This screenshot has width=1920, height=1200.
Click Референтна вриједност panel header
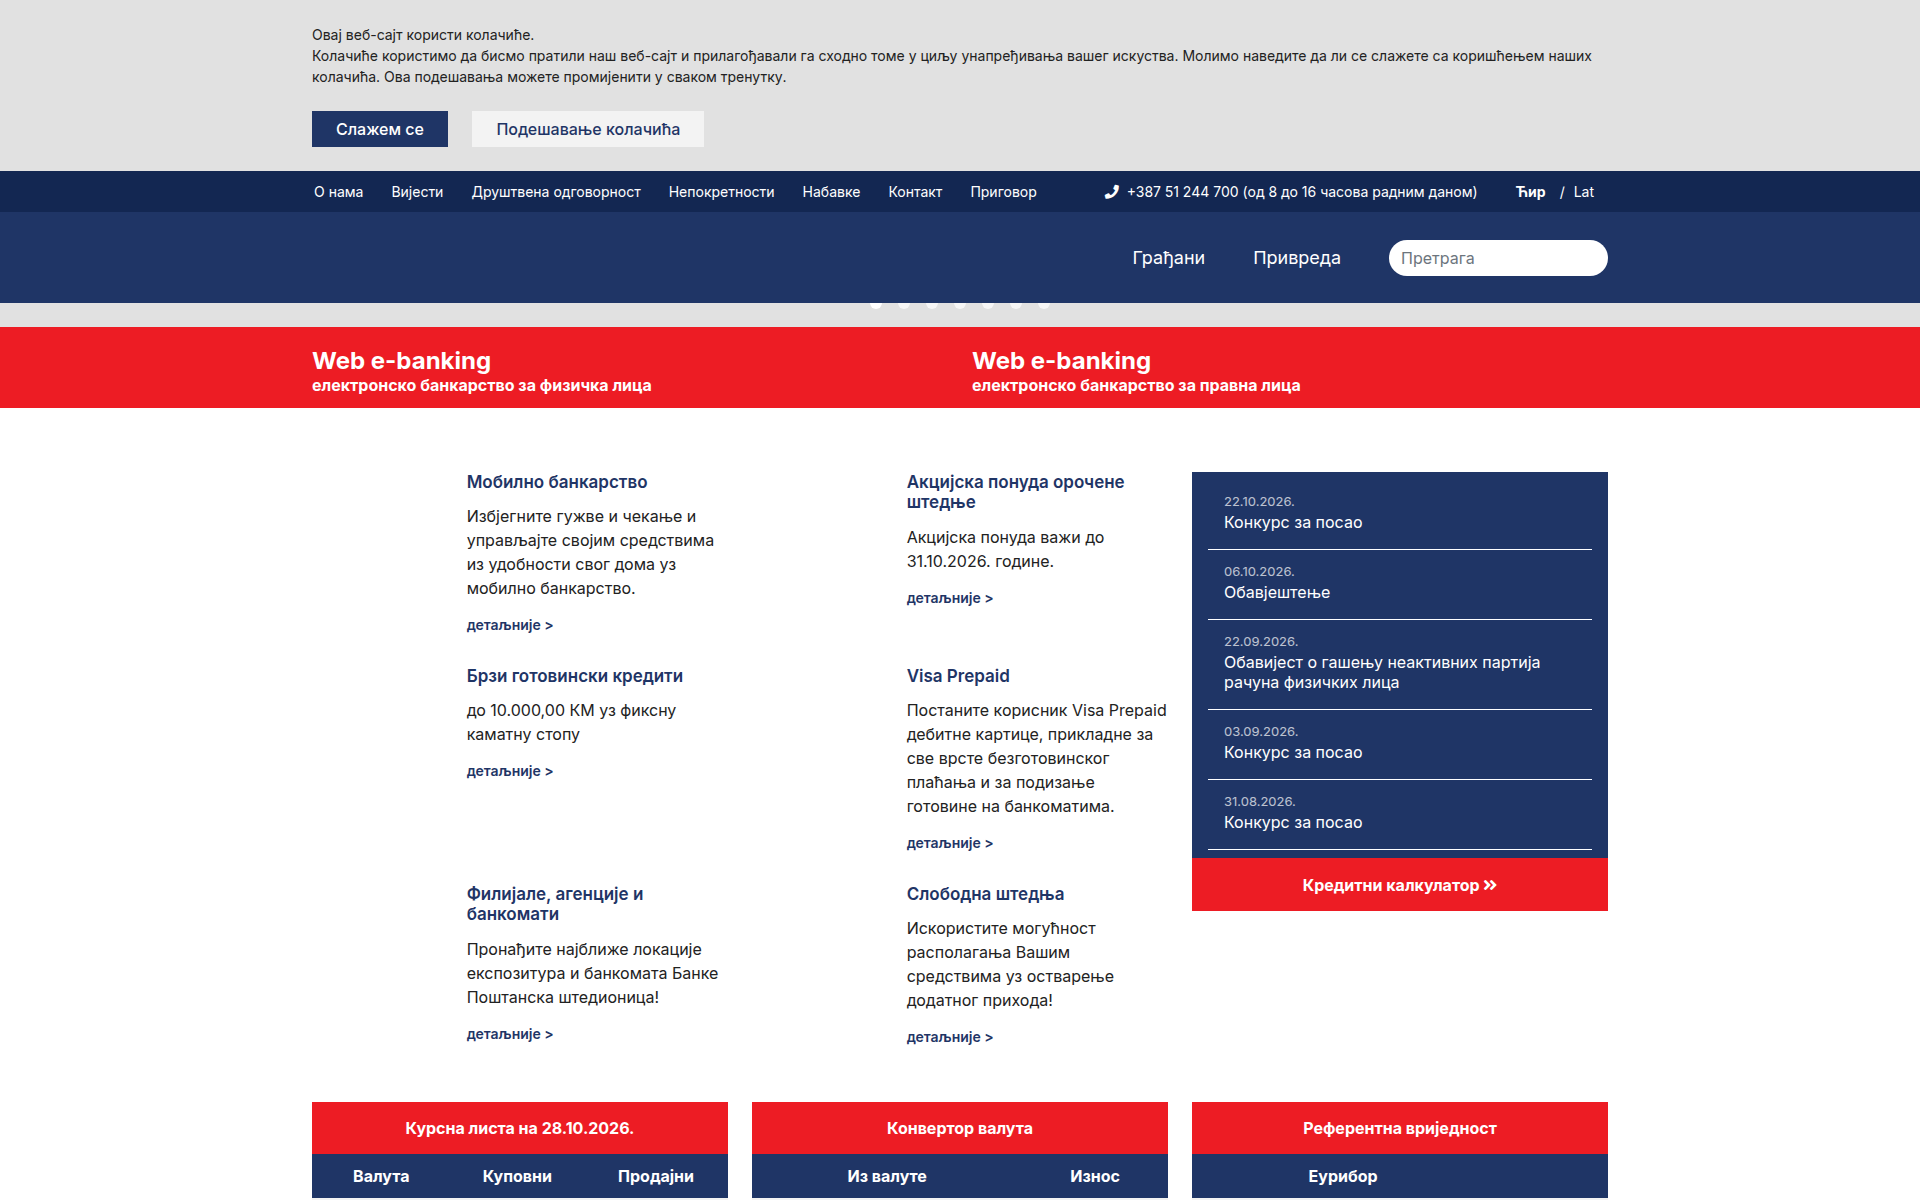tap(1400, 1128)
